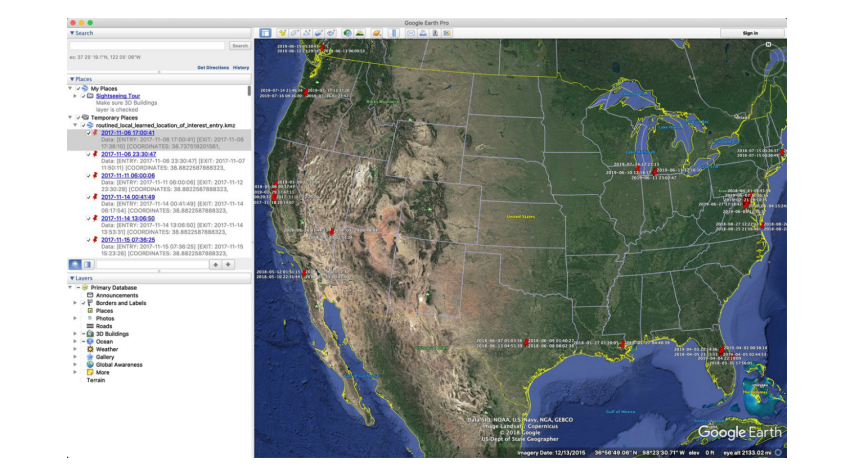The height and width of the screenshot is (468, 852).
Task: Click the move-up arrow below the Places list
Action: (216, 265)
